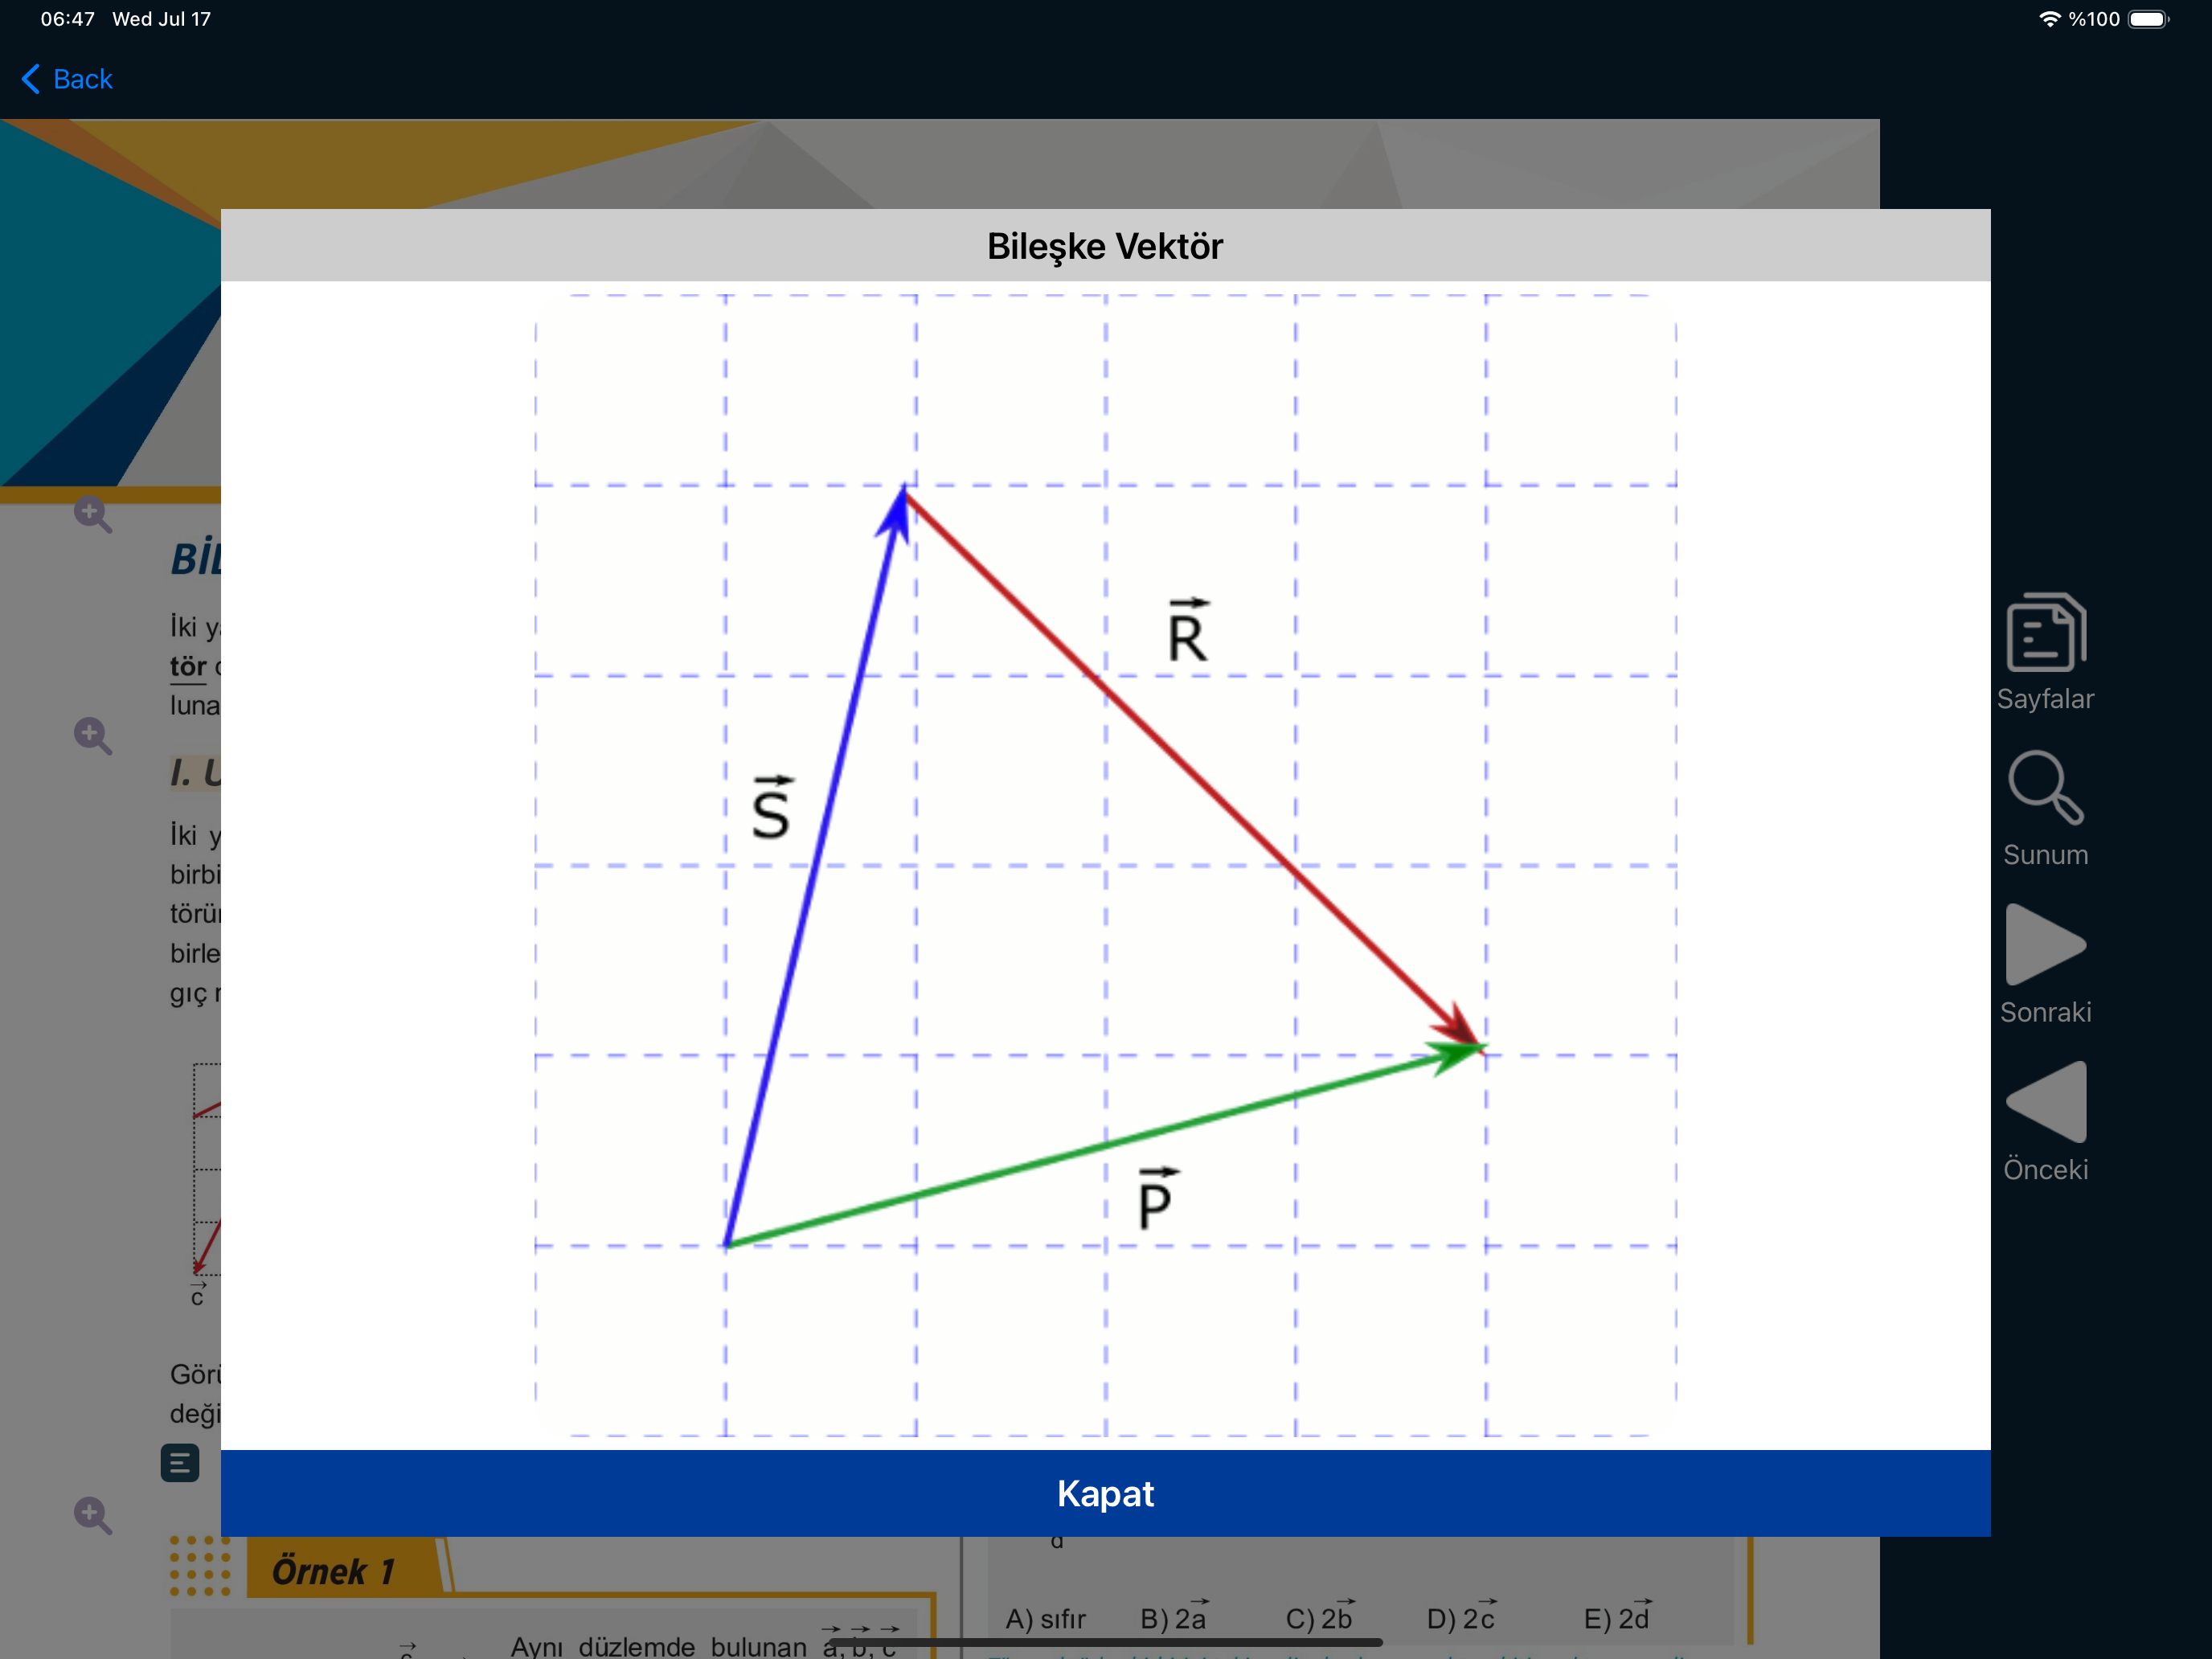The height and width of the screenshot is (1659, 2212).
Task: Click the magnifier zoom icon above Örnek 1
Action: click(92, 1515)
